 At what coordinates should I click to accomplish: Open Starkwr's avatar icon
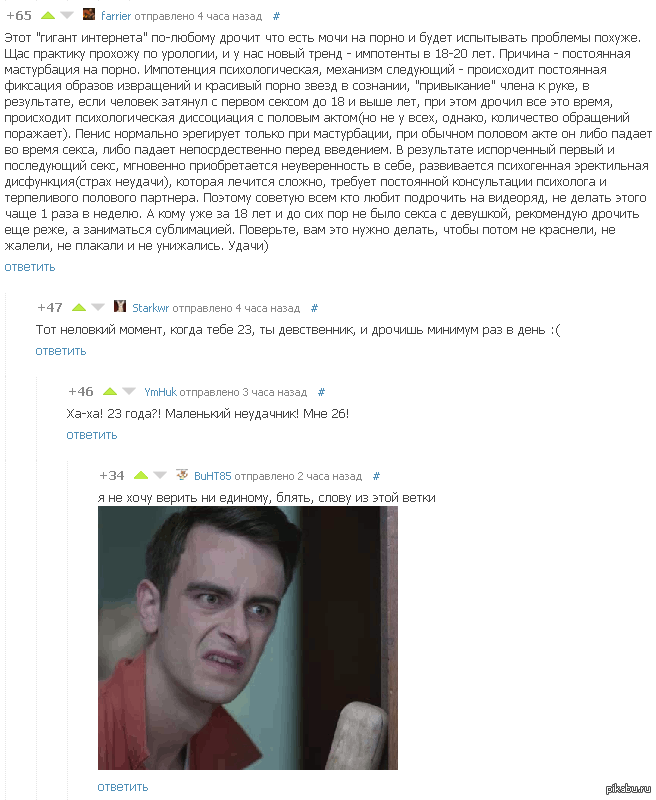tap(120, 306)
